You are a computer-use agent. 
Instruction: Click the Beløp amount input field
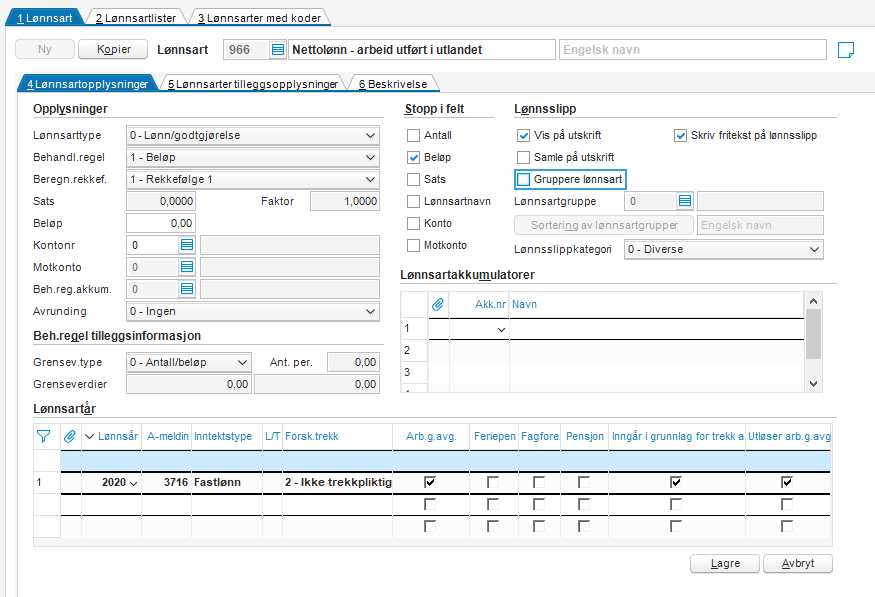point(161,223)
